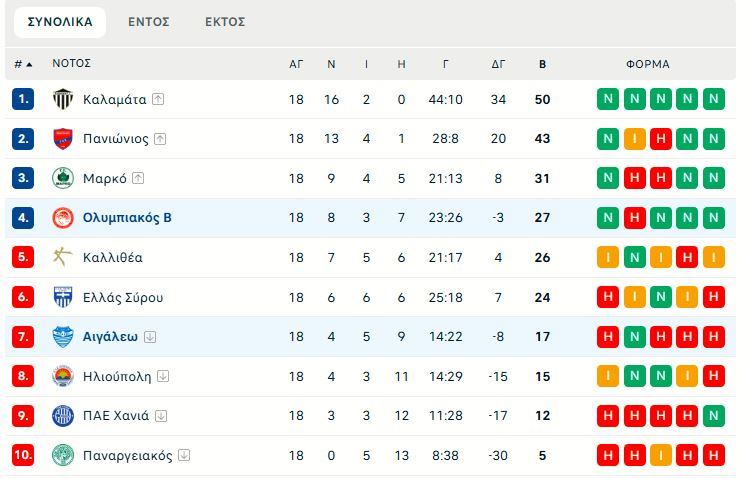
Task: Open the Ολυμπιακός Β team link
Action: 127,218
